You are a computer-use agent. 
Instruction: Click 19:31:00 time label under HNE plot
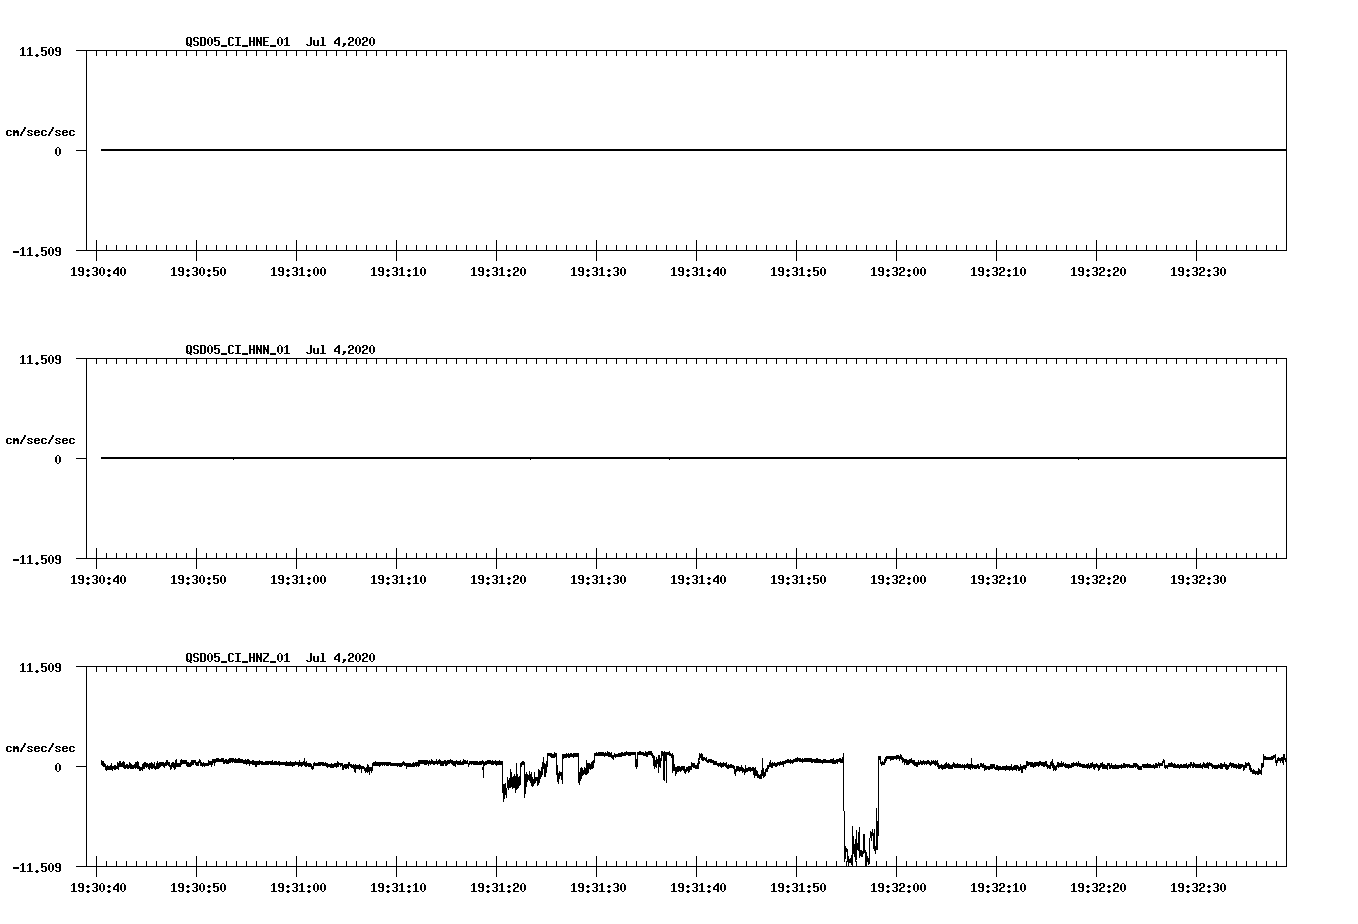[298, 272]
